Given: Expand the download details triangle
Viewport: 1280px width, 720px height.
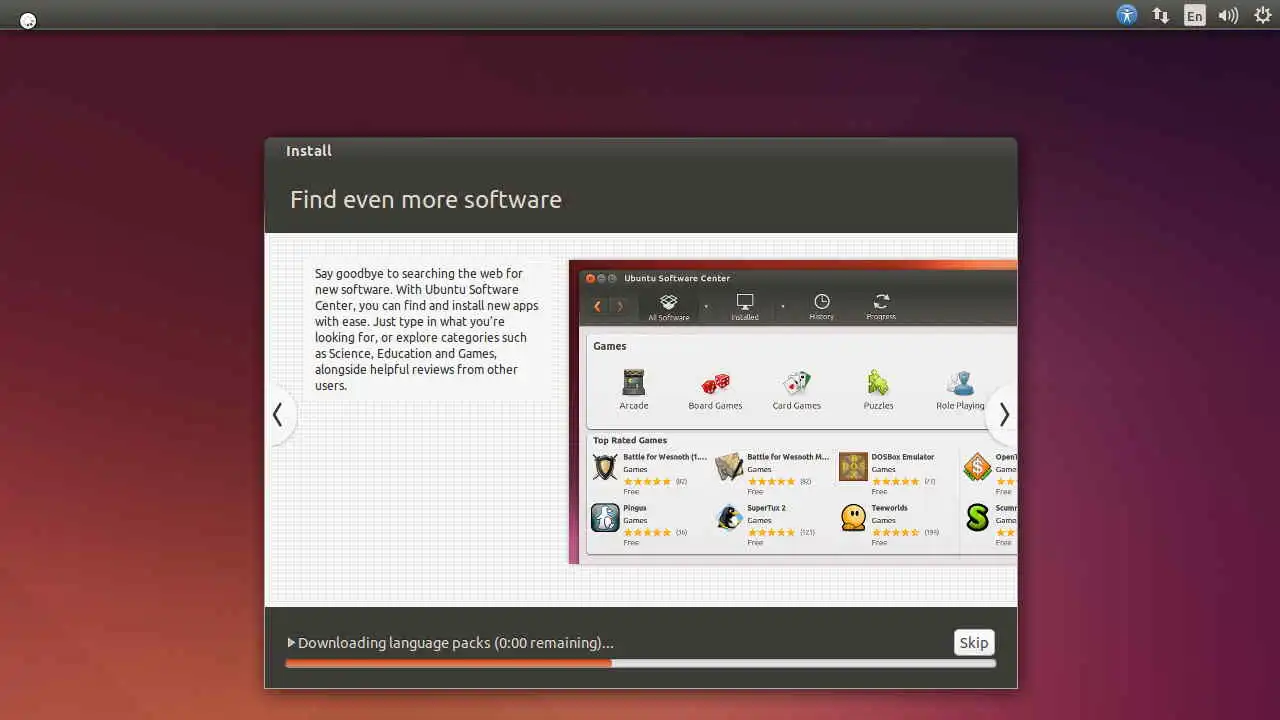Looking at the screenshot, I should coord(291,643).
